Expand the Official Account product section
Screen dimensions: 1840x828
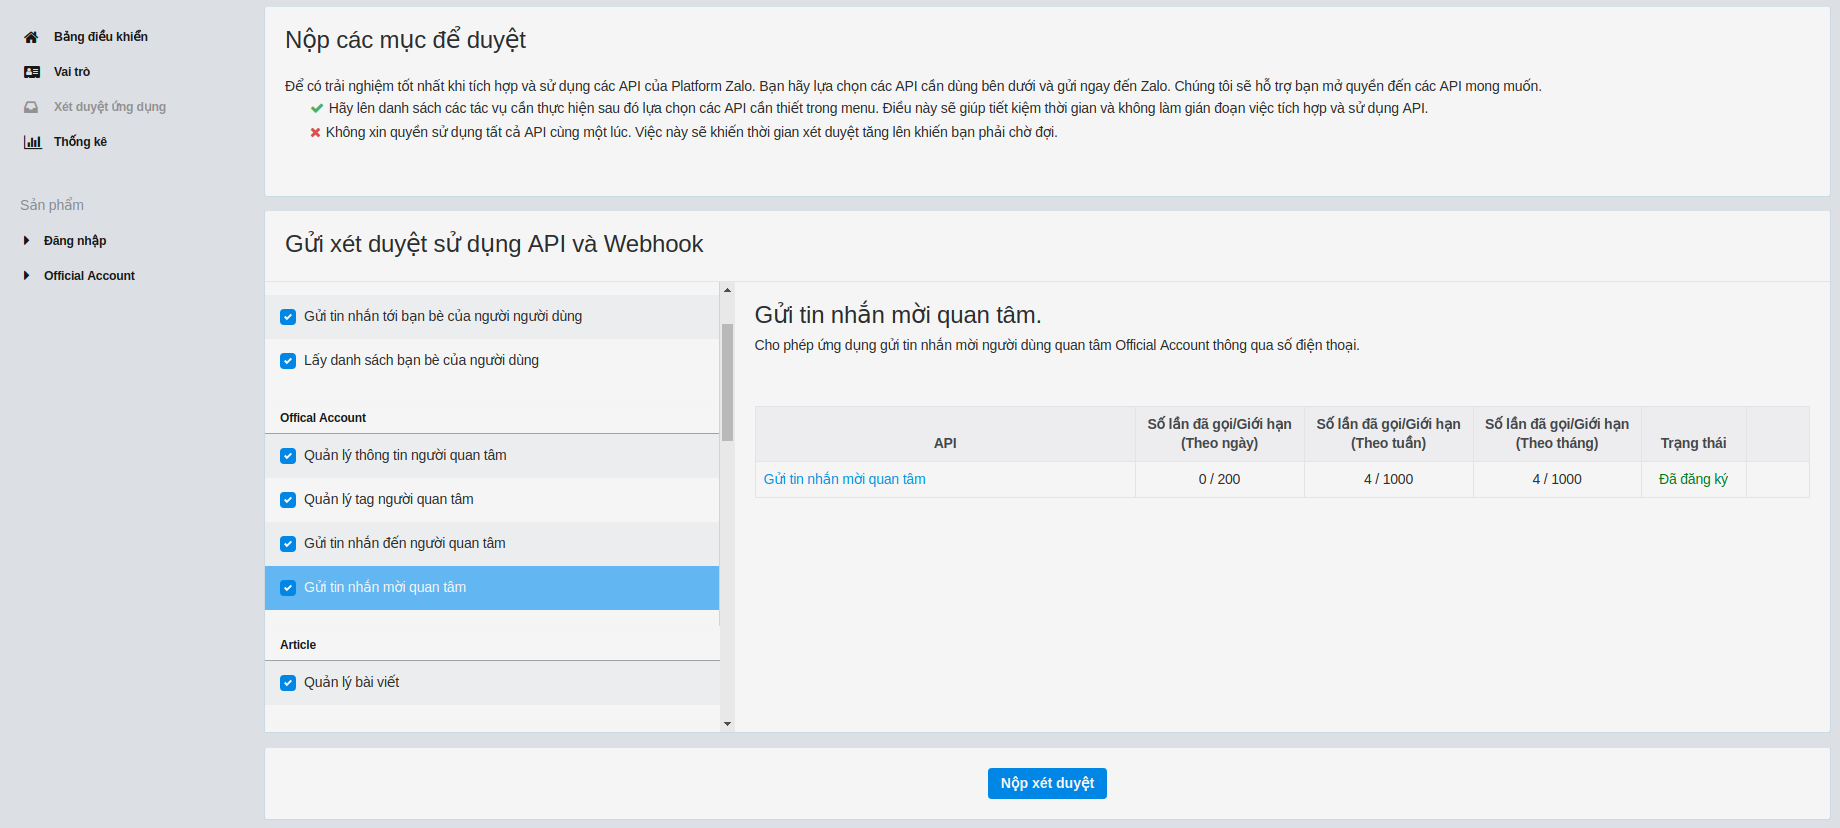27,276
